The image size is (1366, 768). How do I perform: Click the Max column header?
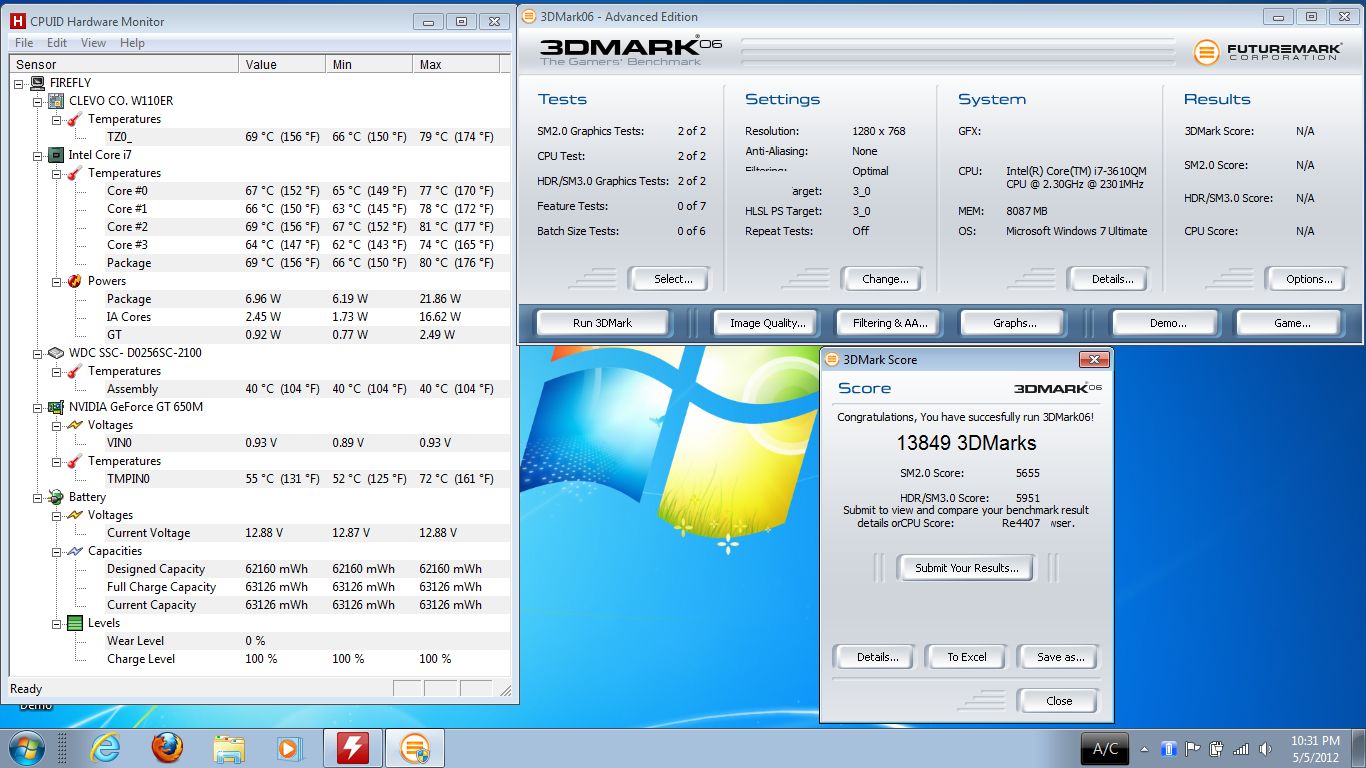456,64
